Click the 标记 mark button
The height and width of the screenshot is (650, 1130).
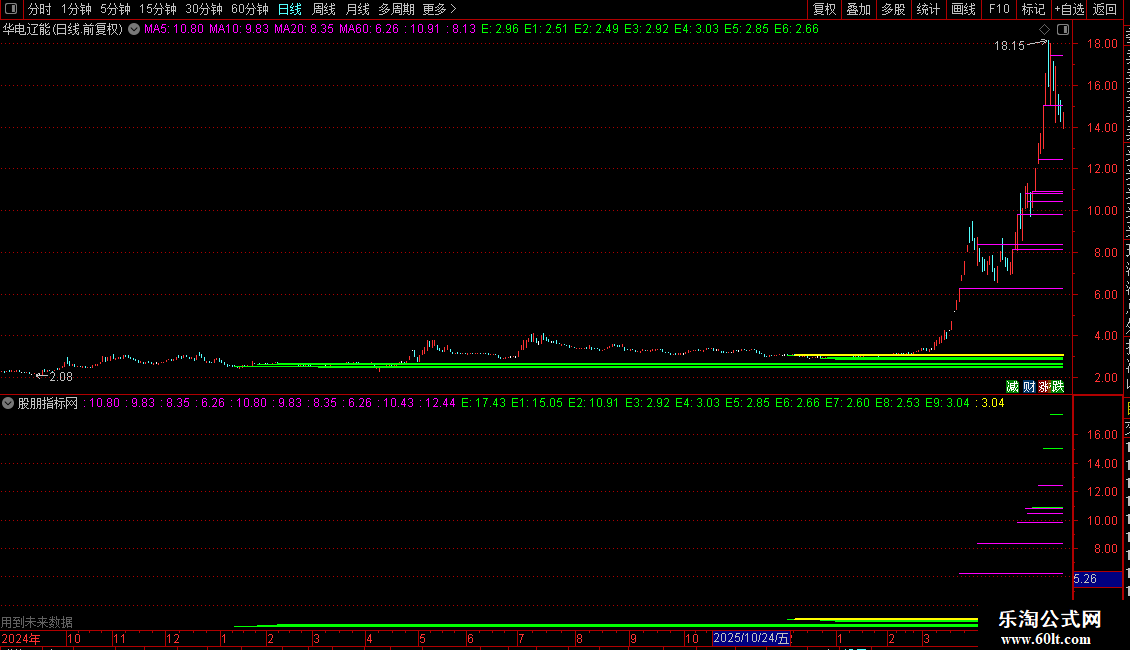(x=1033, y=9)
